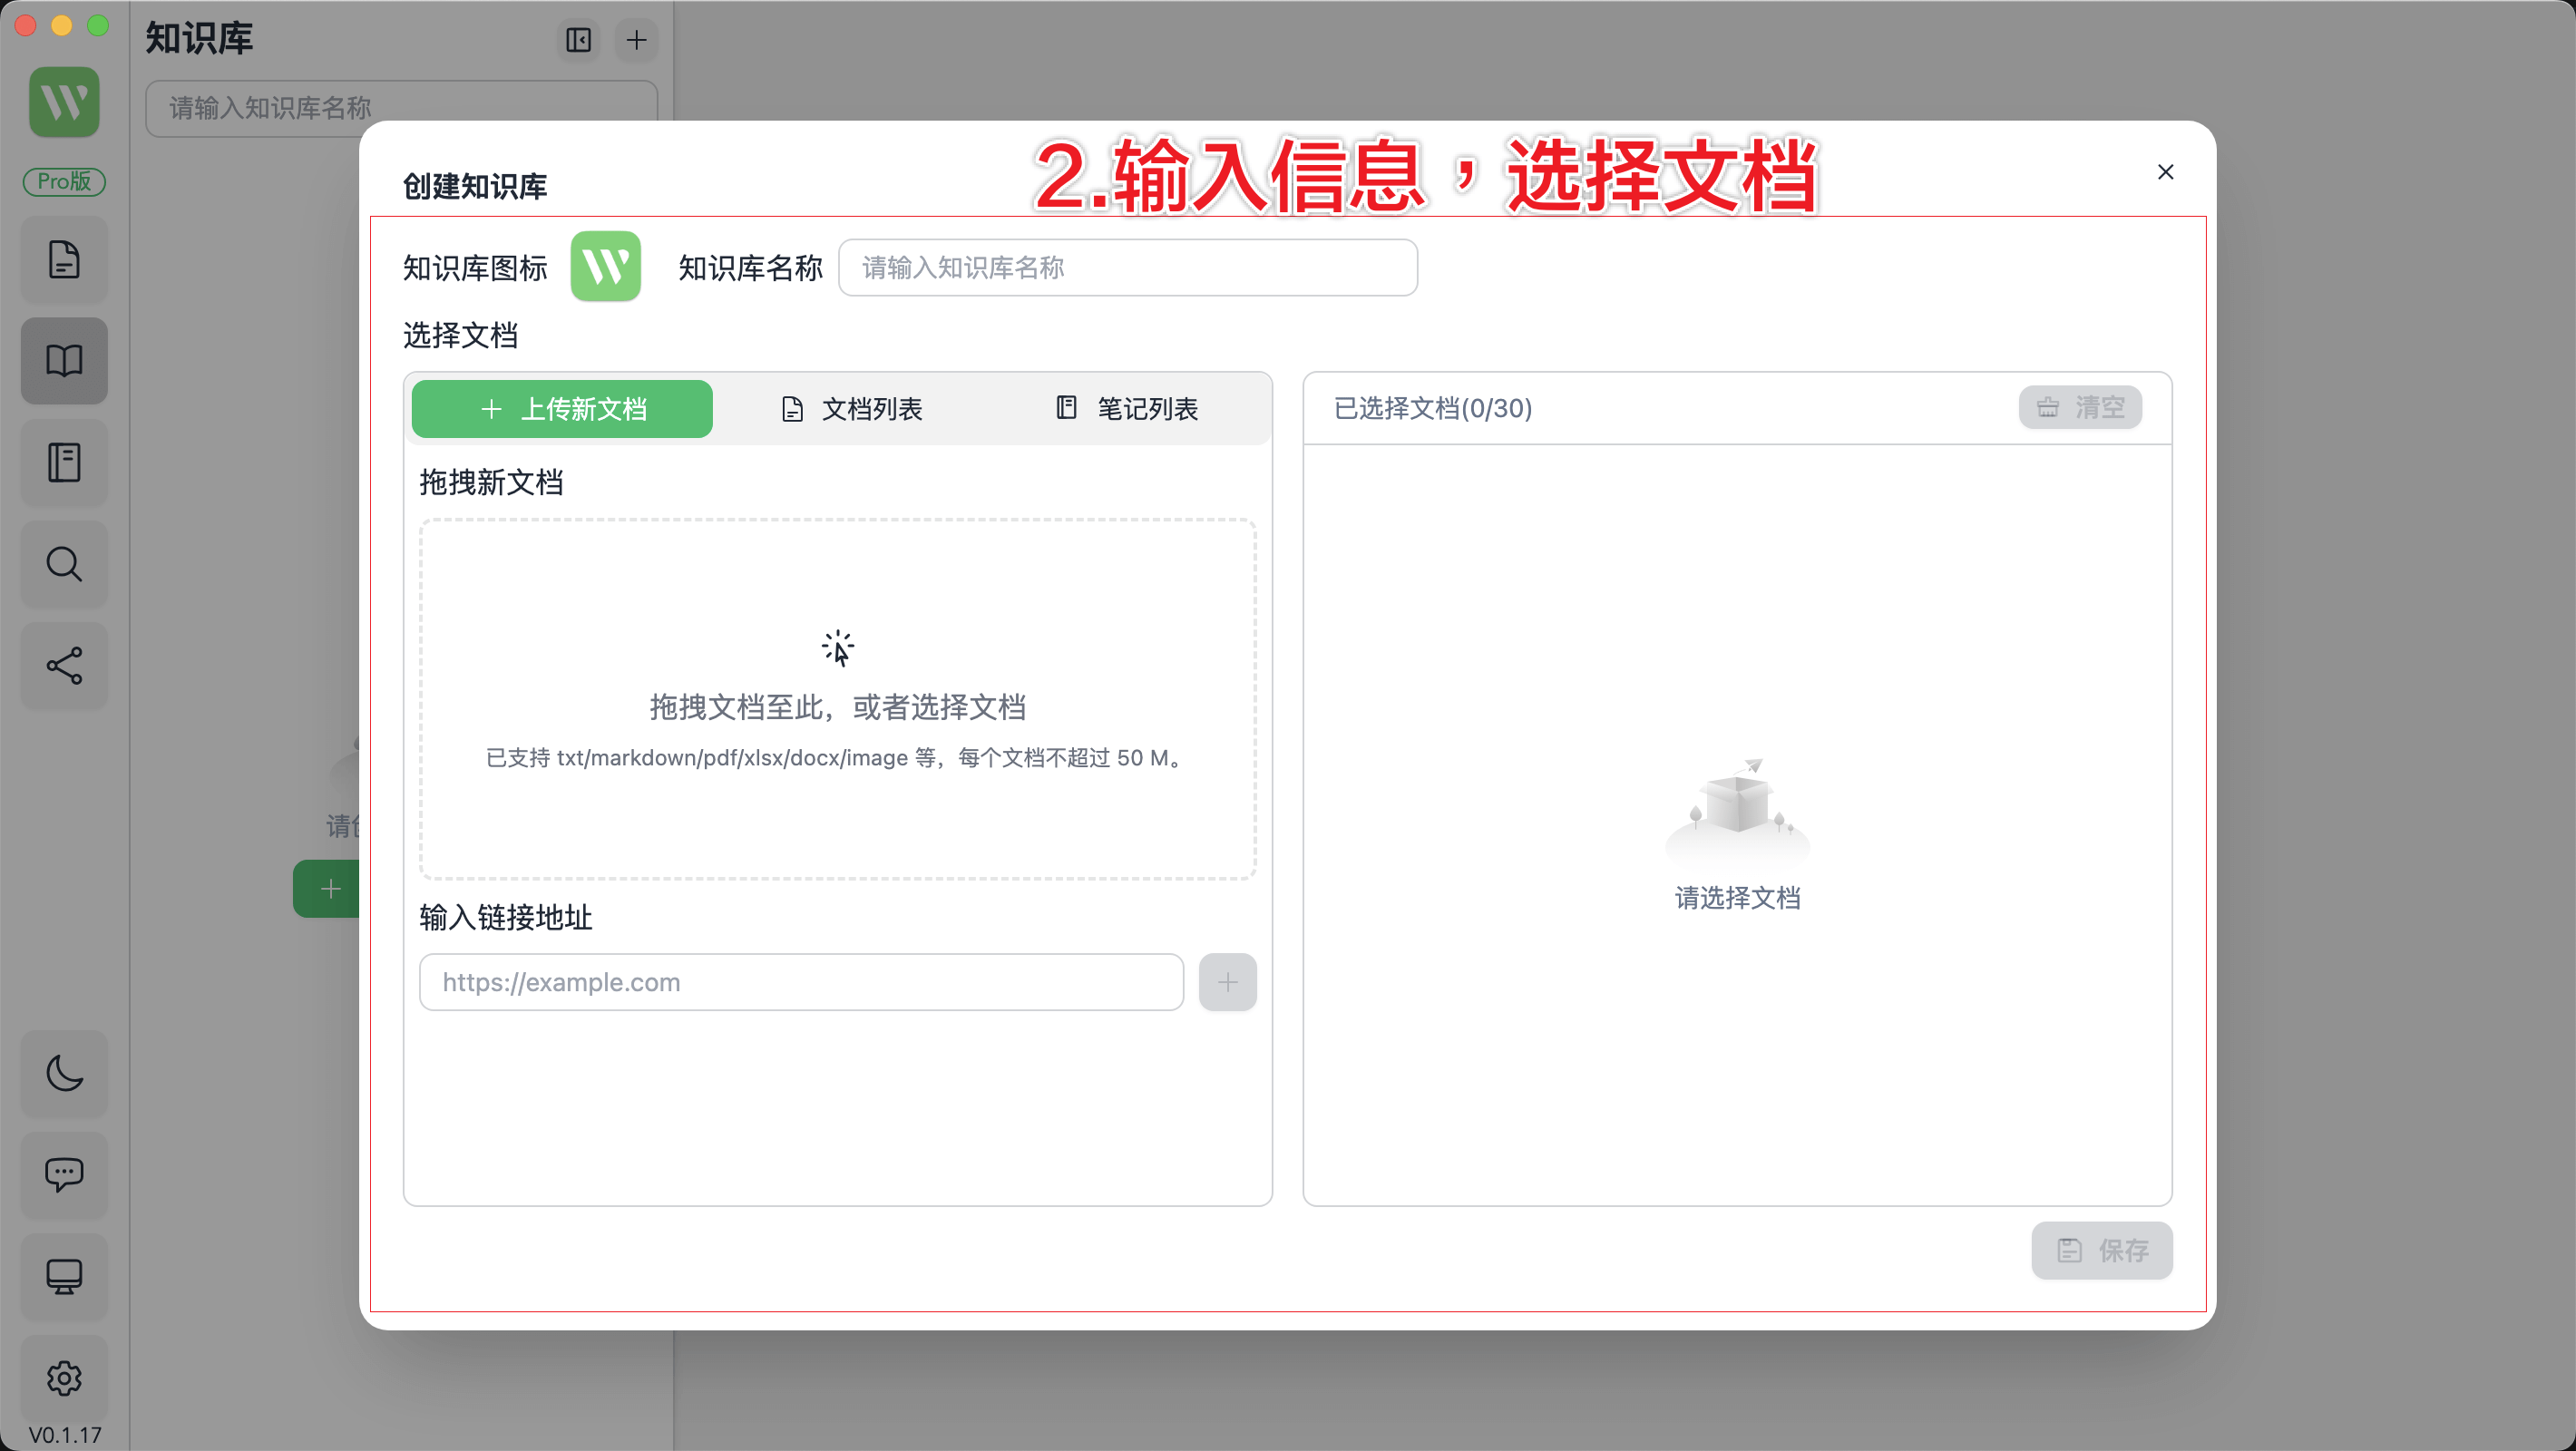
Task: Toggle dark mode moon icon
Action: (64, 1073)
